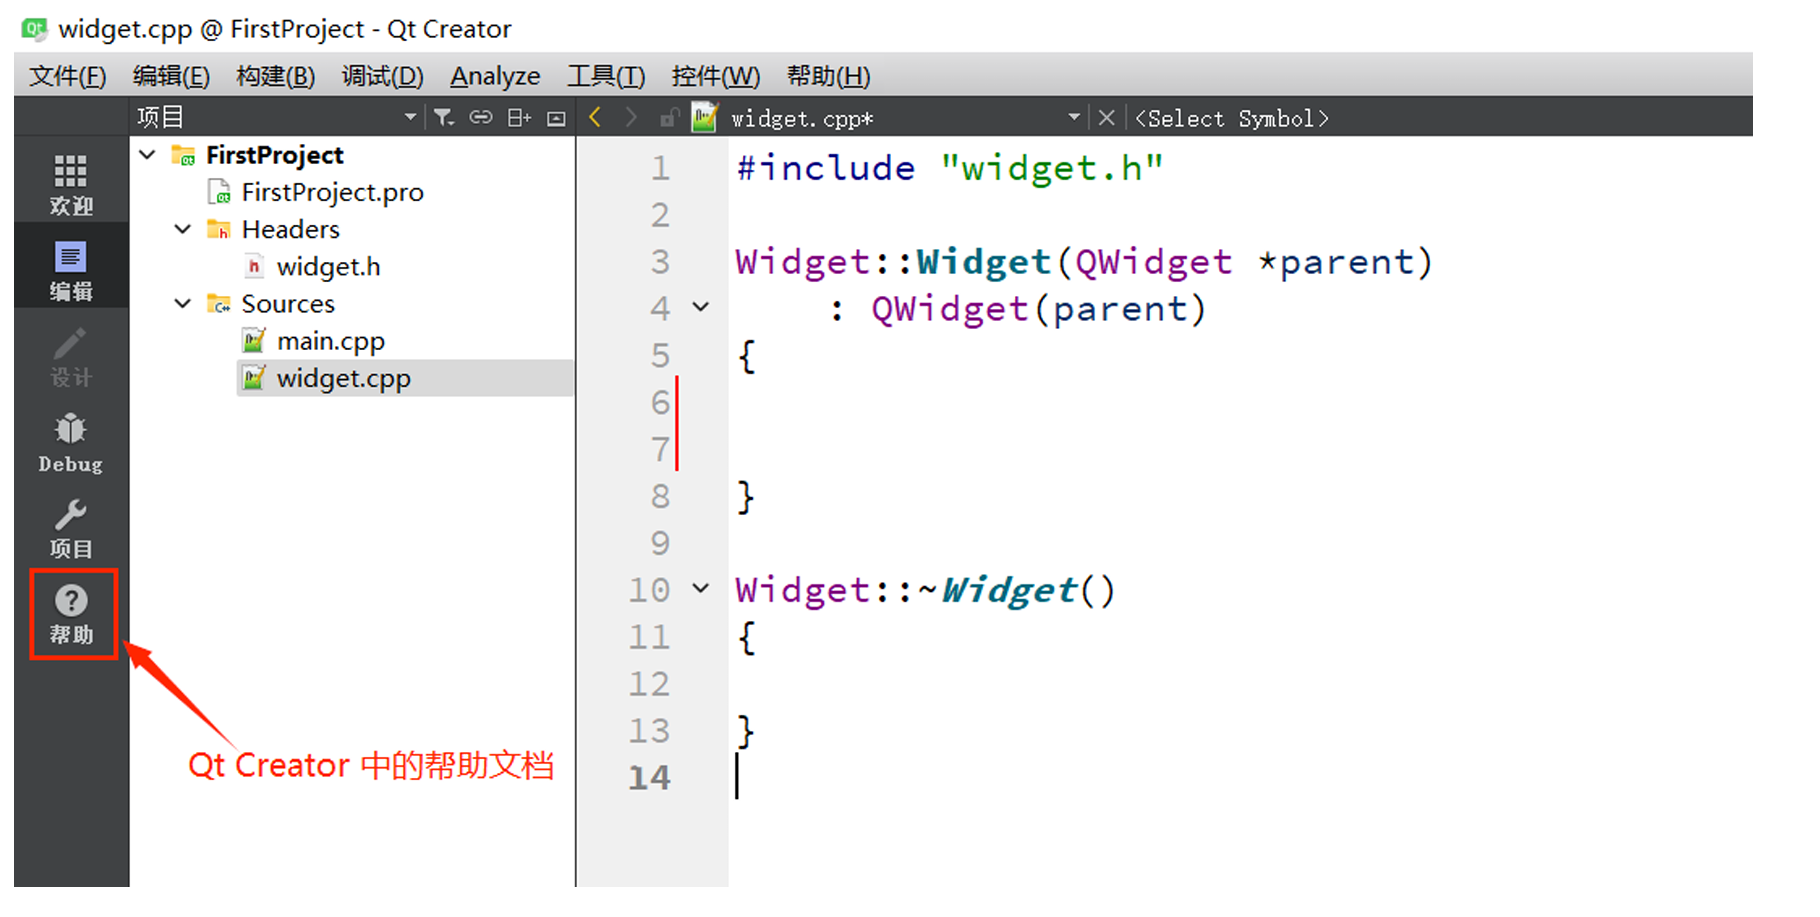Viewport: 1820px width, 917px height.
Task: Close the widget.cpp document with X
Action: pyautogui.click(x=1106, y=118)
